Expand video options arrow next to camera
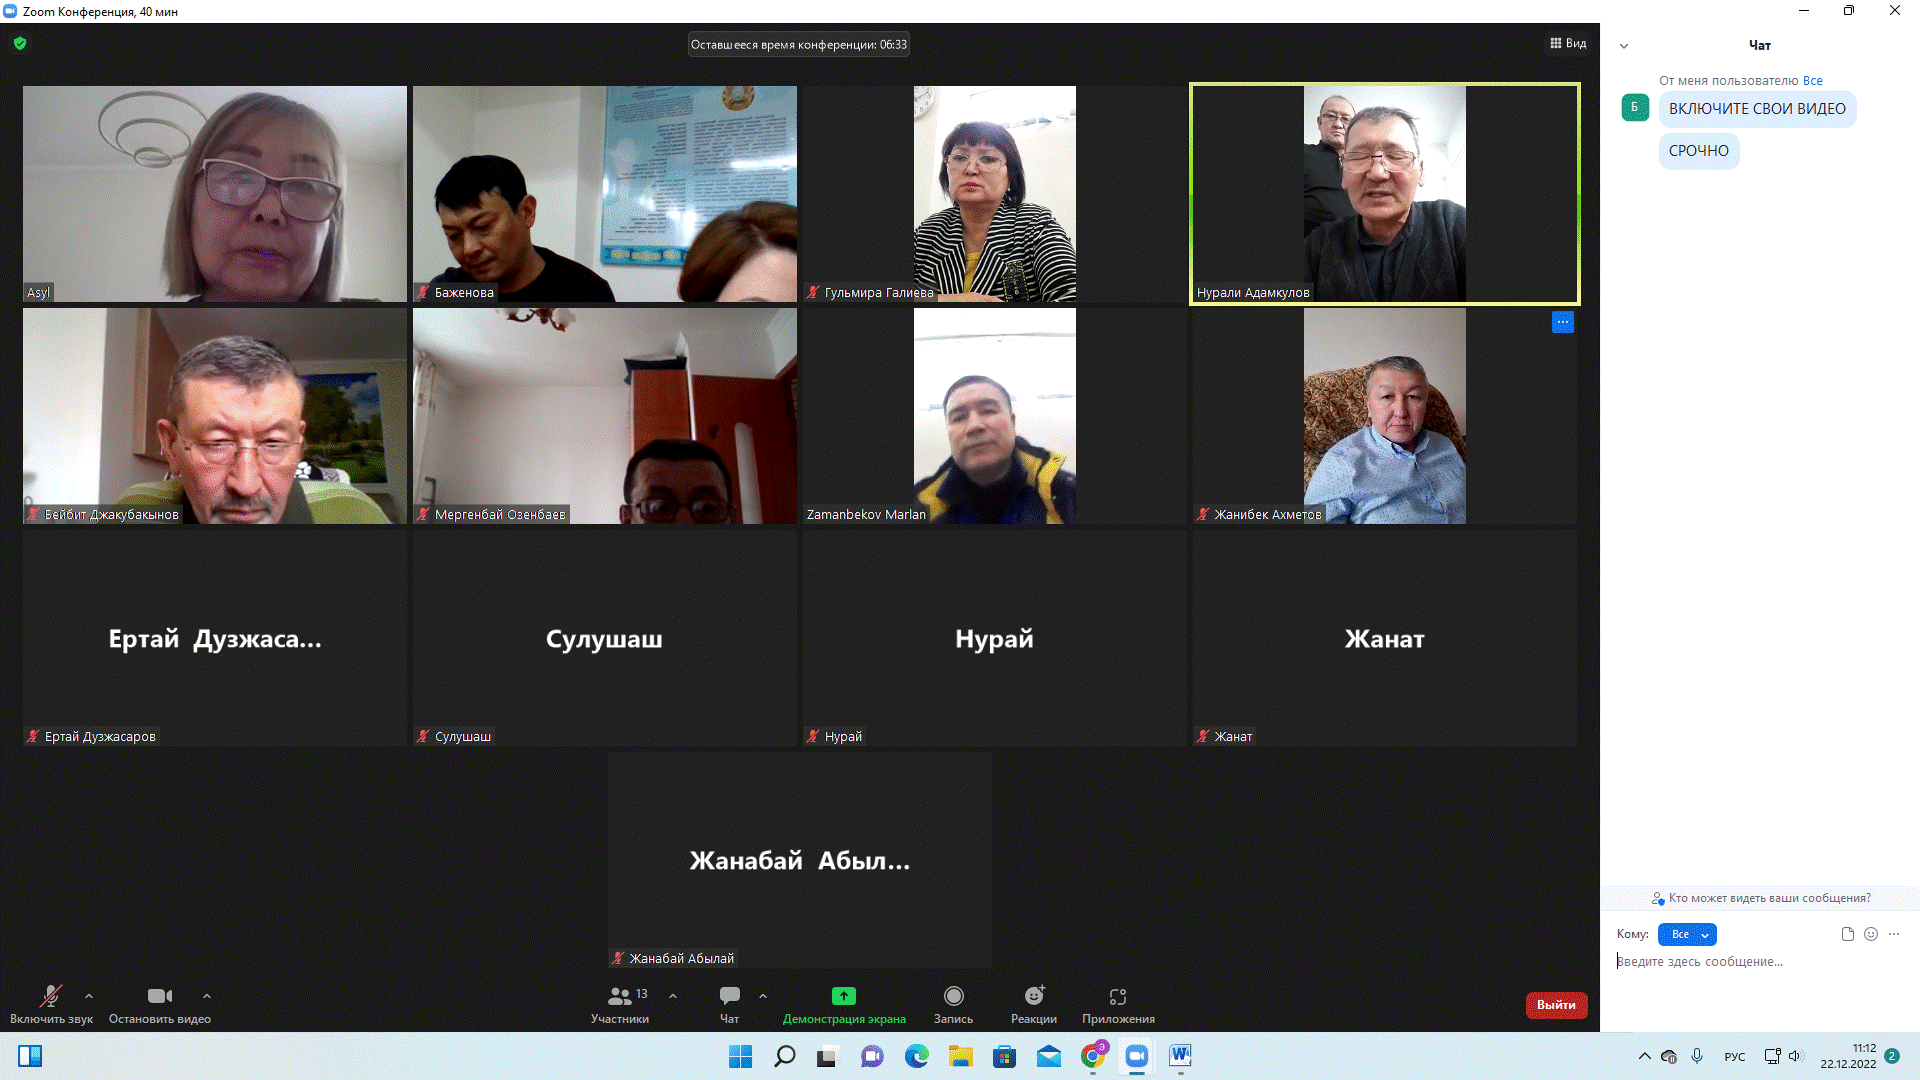The height and width of the screenshot is (1080, 1920). 207,996
